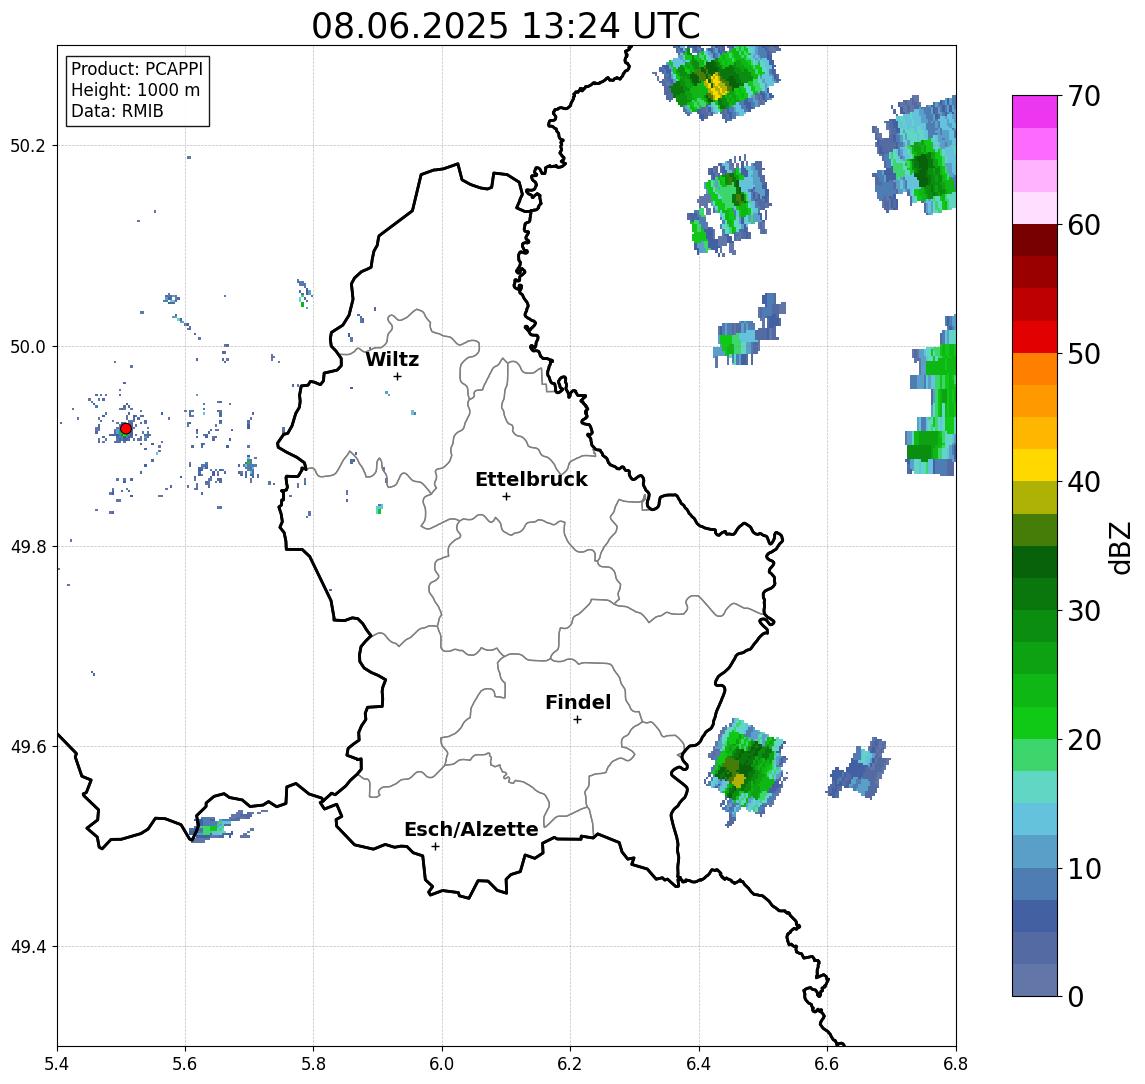The height and width of the screenshot is (1084, 1145).
Task: Click the yellow-core radar cell at top
Action: (x=718, y=84)
